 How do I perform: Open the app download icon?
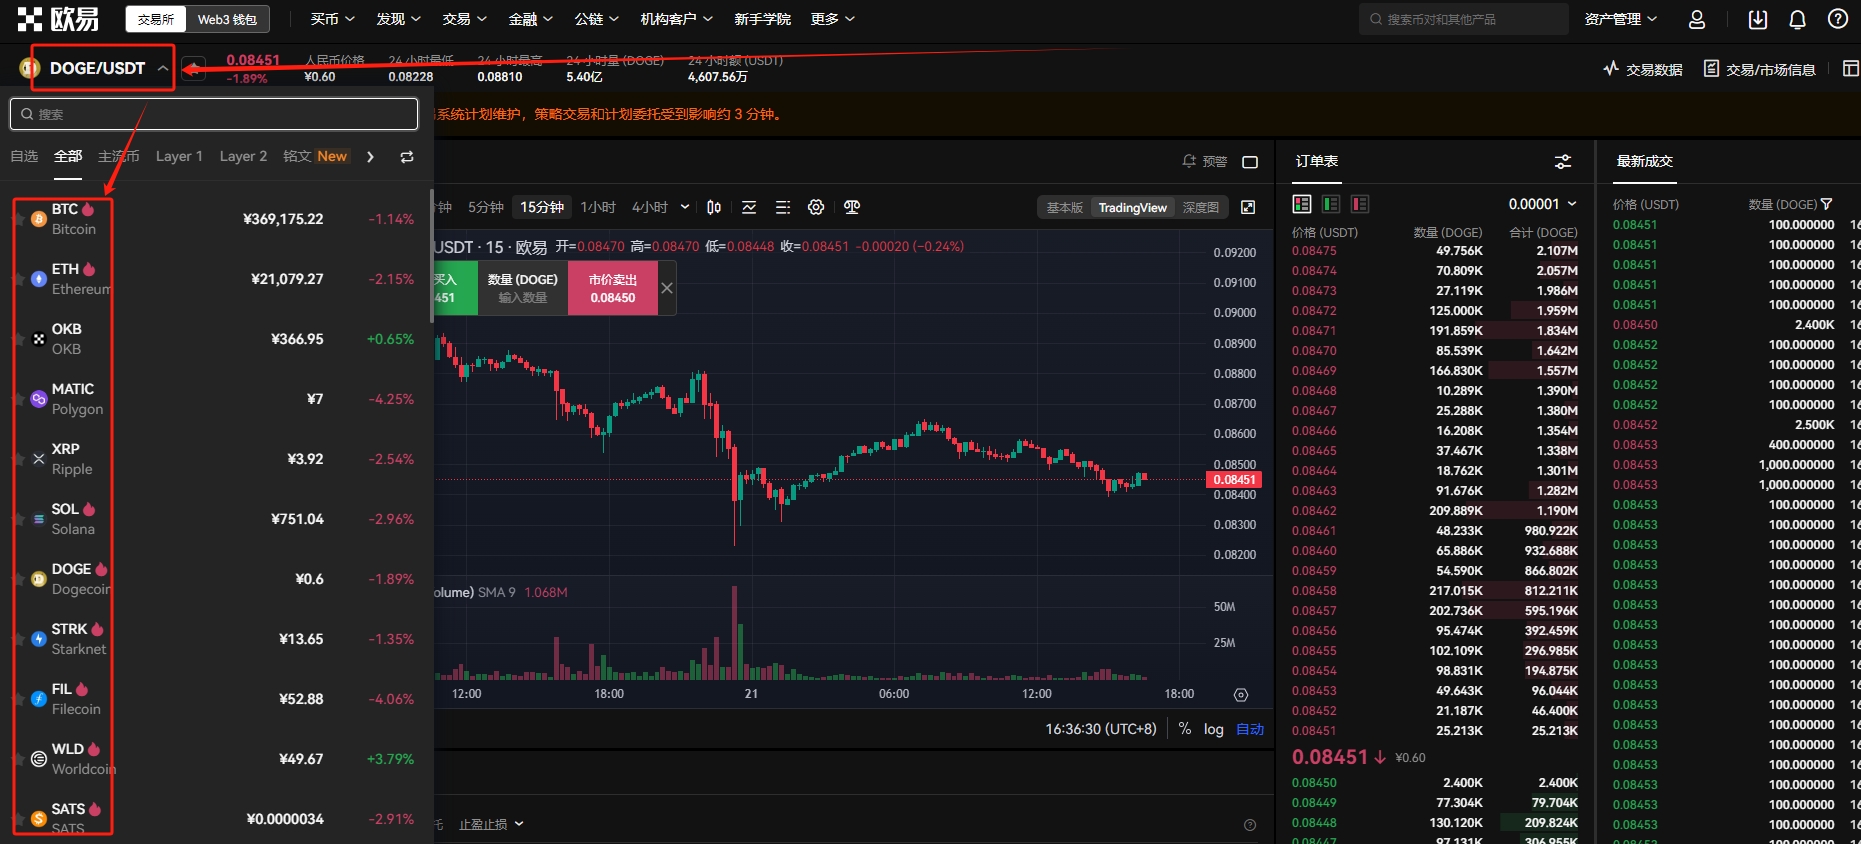coord(1758,19)
